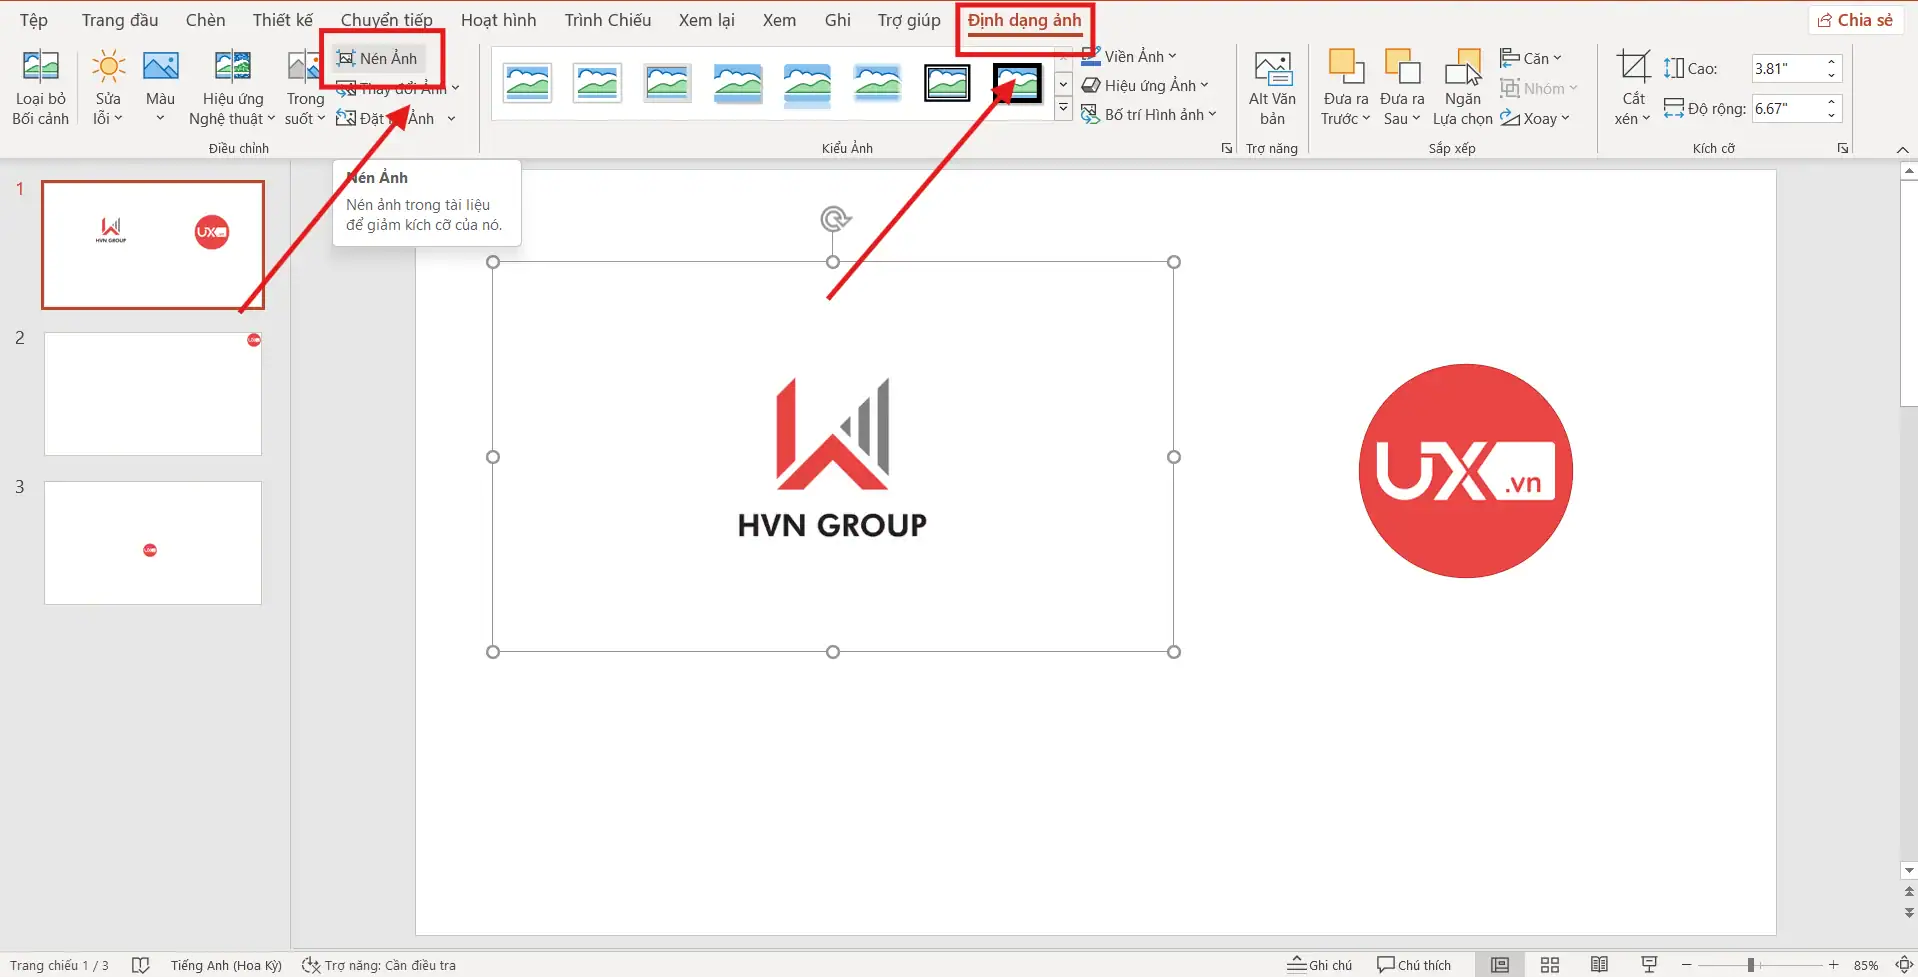The width and height of the screenshot is (1918, 977).
Task: Click the Đưa ra Sau icon
Action: point(1402,67)
